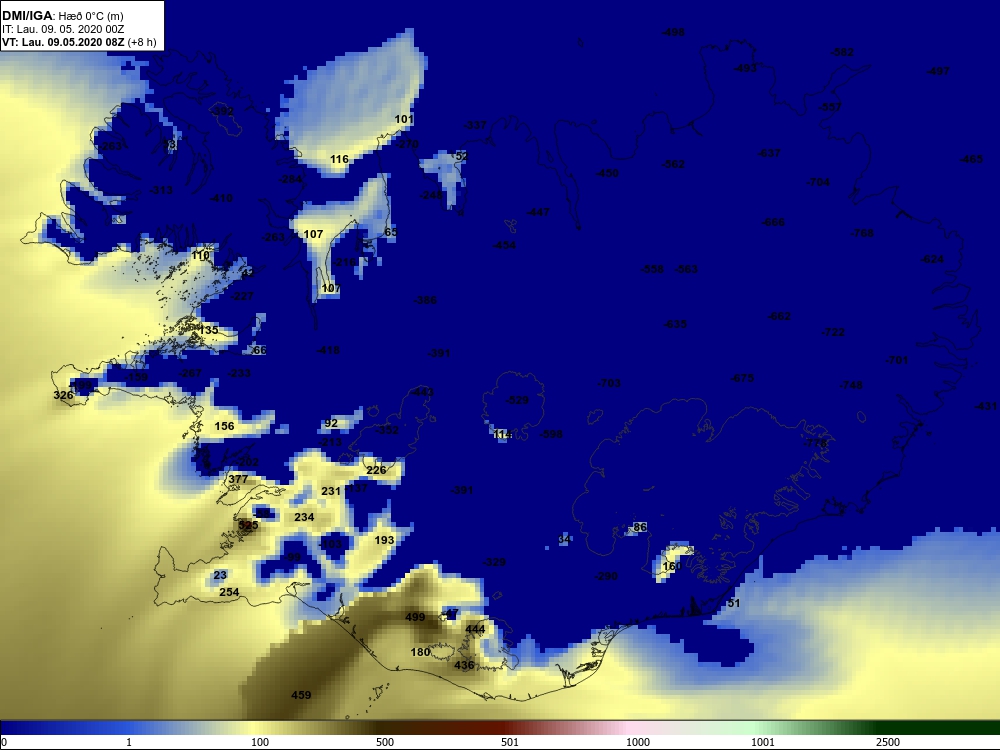This screenshot has width=1000, height=750.
Task: Click the map value '377'
Action: pos(238,478)
